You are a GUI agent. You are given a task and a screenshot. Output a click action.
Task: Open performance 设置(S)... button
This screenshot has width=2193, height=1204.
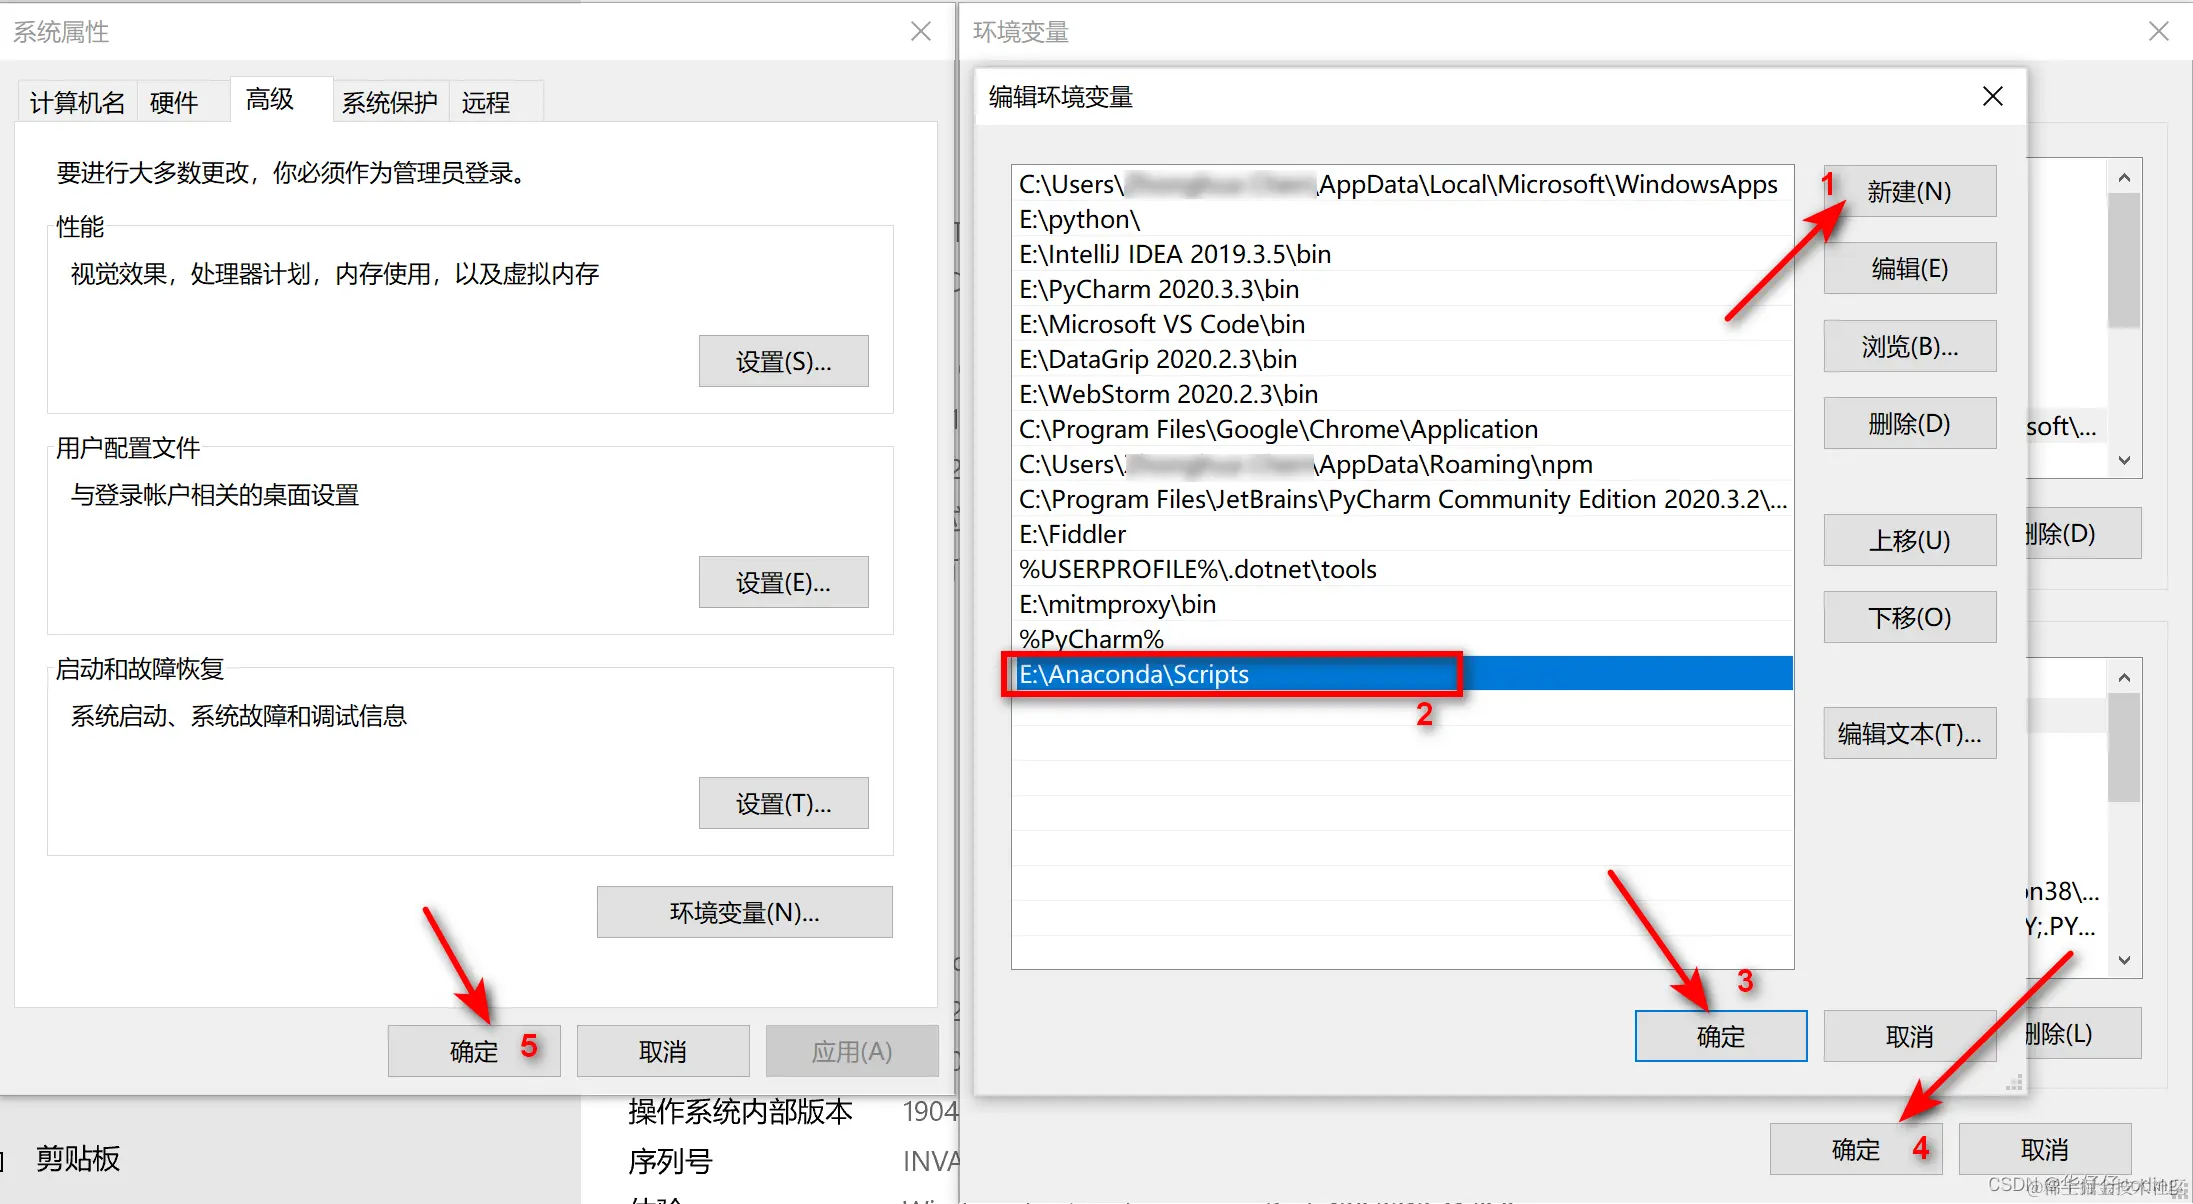[783, 361]
